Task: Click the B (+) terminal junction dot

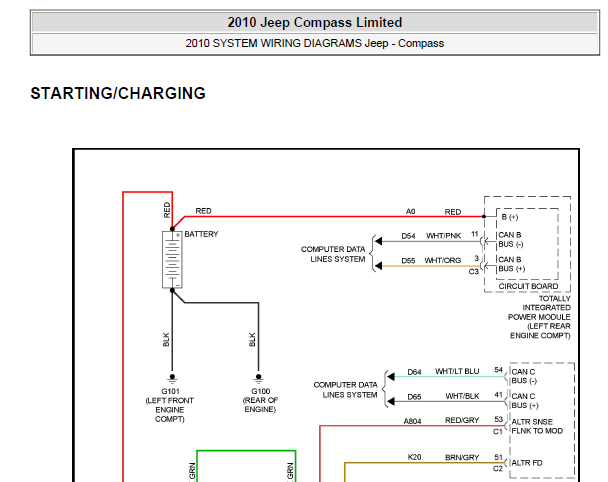Action: tap(484, 216)
